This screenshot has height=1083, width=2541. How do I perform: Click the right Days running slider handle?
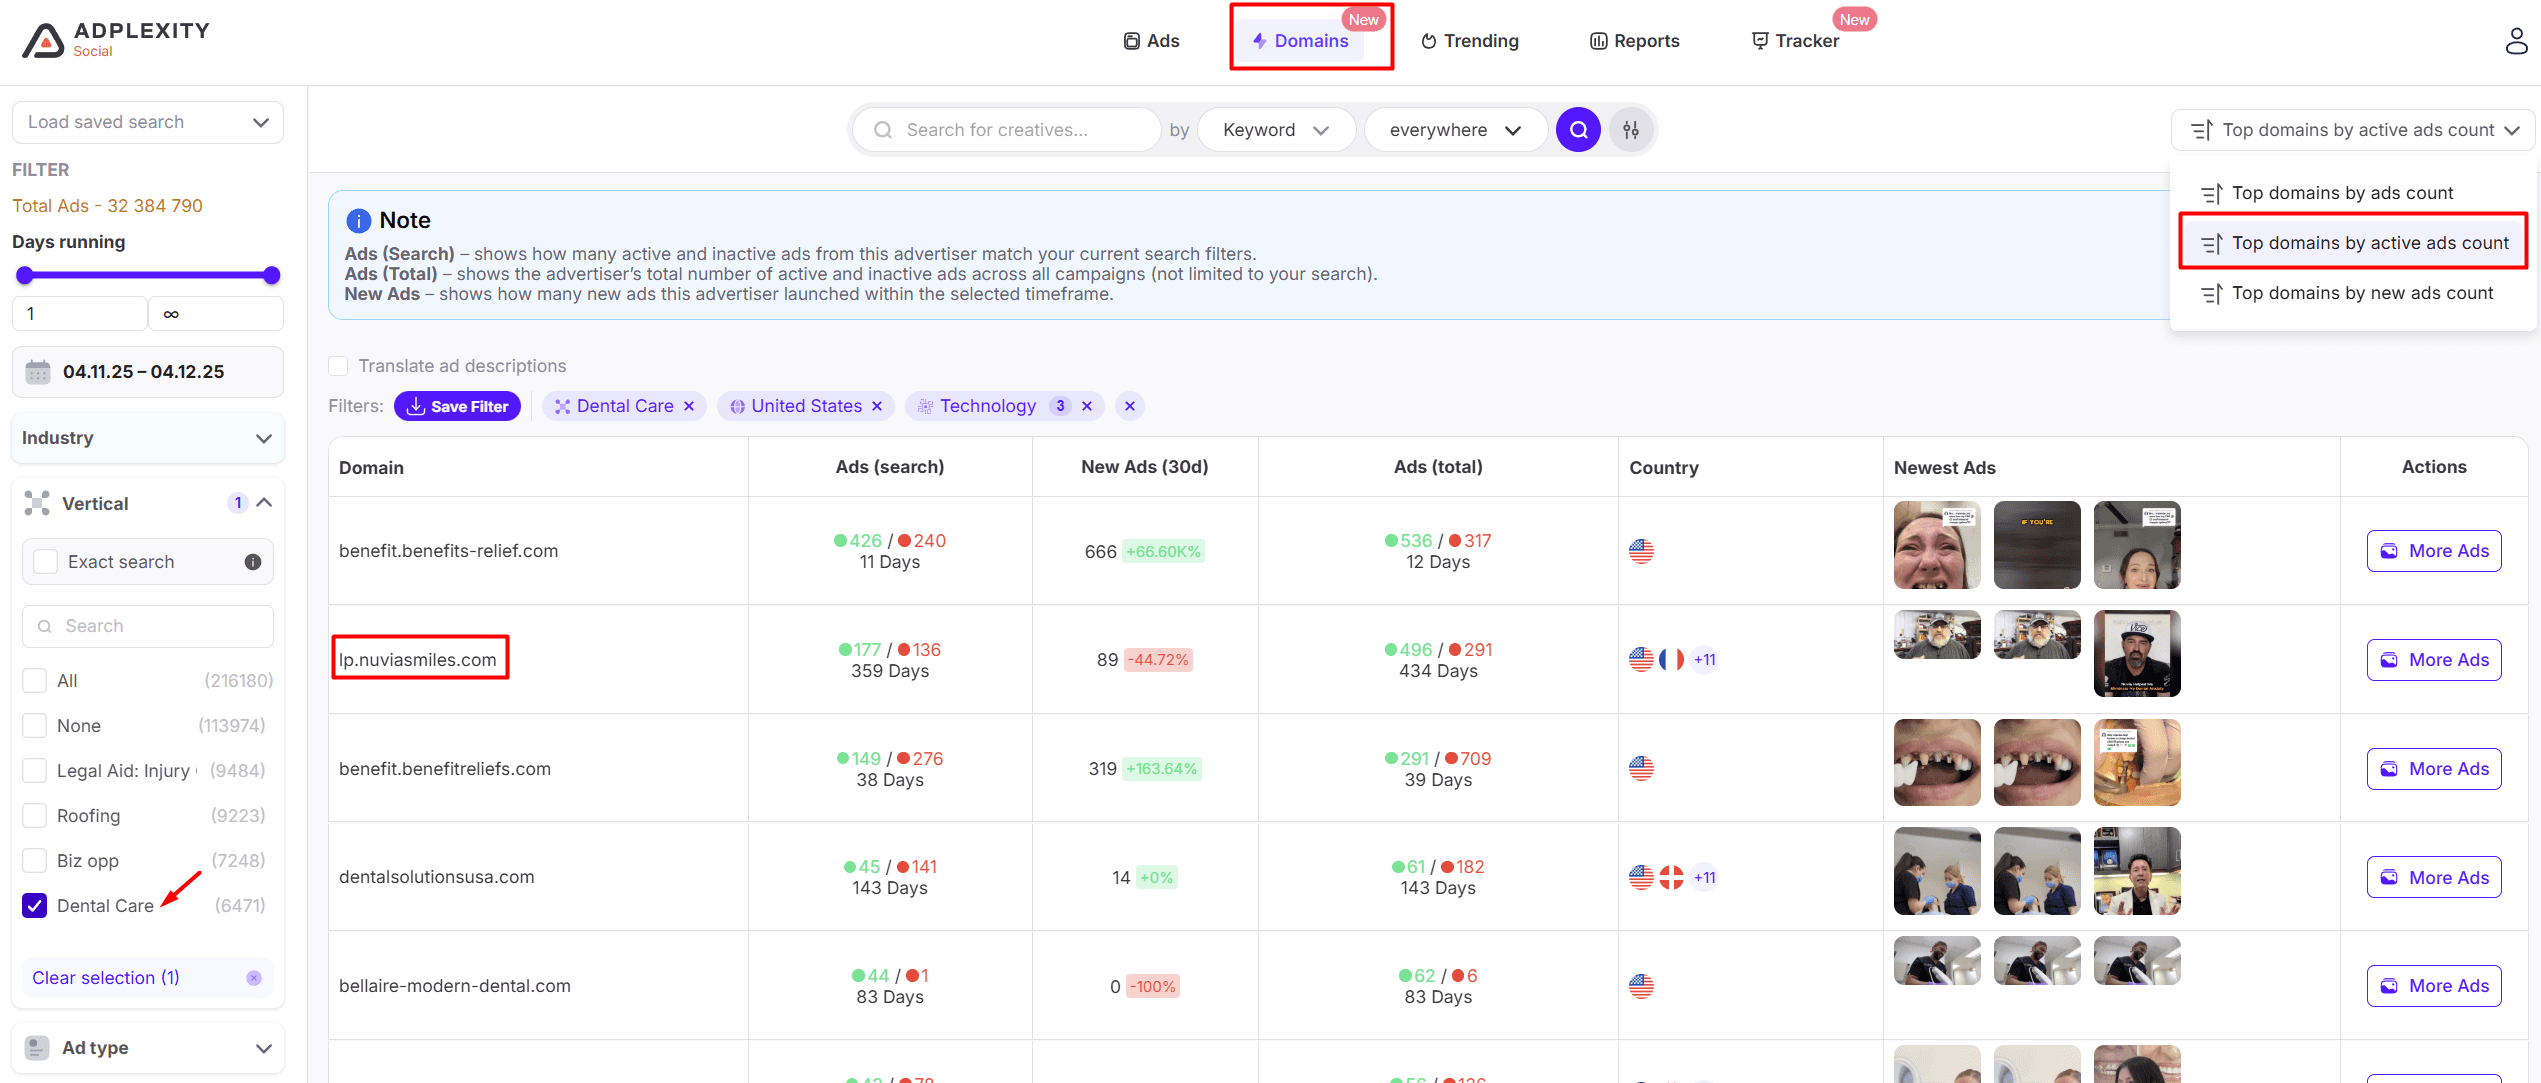click(x=271, y=276)
